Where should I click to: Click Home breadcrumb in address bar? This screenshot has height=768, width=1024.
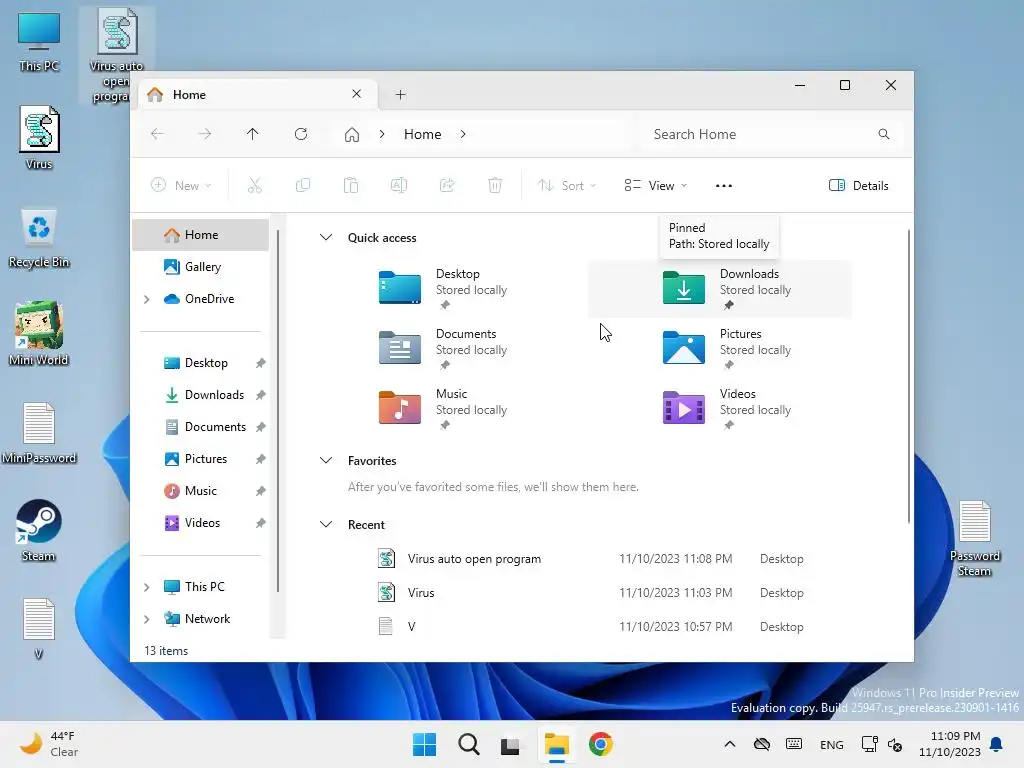(423, 134)
